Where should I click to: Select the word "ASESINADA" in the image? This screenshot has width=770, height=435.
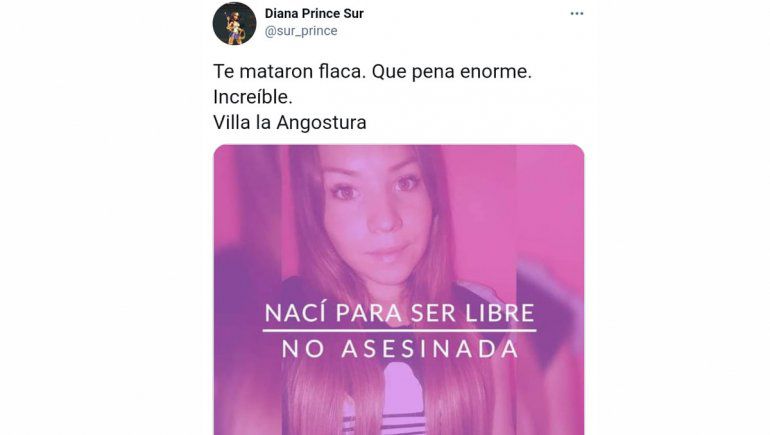430,349
